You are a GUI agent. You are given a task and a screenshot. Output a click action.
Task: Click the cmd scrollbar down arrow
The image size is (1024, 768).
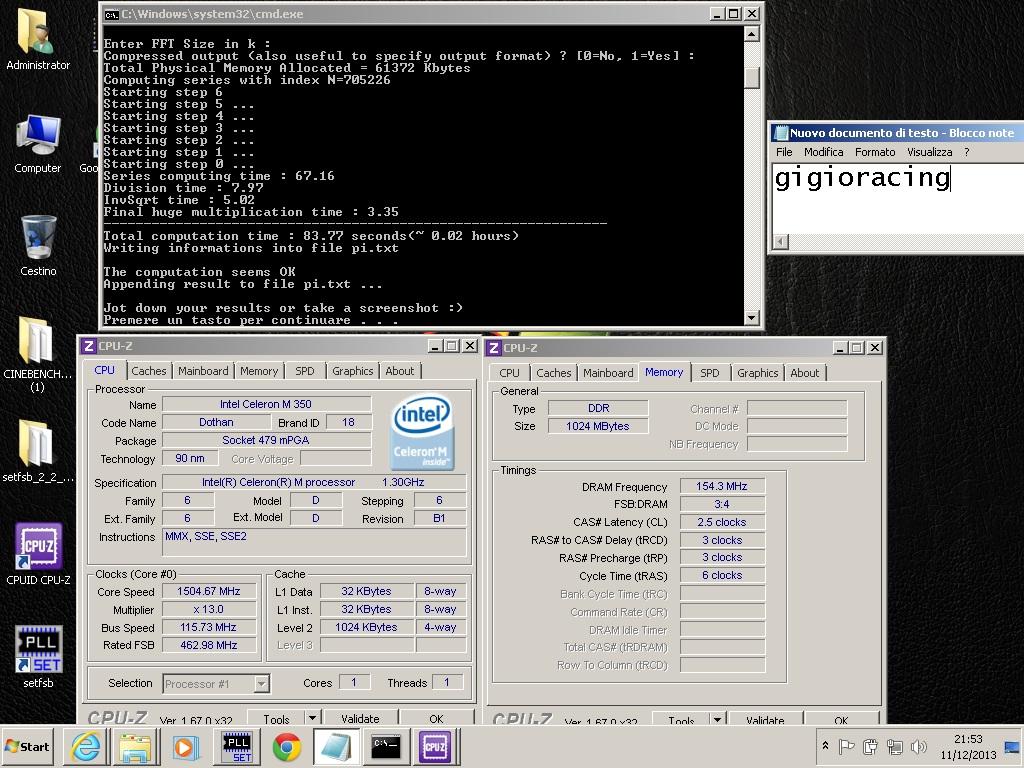click(x=752, y=317)
